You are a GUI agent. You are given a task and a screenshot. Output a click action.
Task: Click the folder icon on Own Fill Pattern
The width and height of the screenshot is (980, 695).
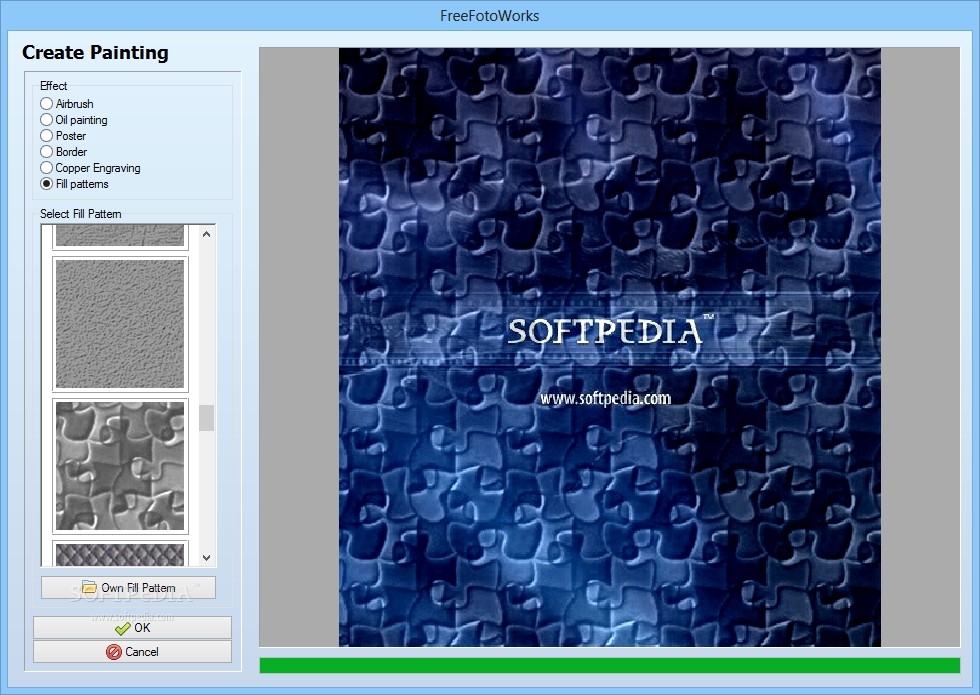pos(89,588)
